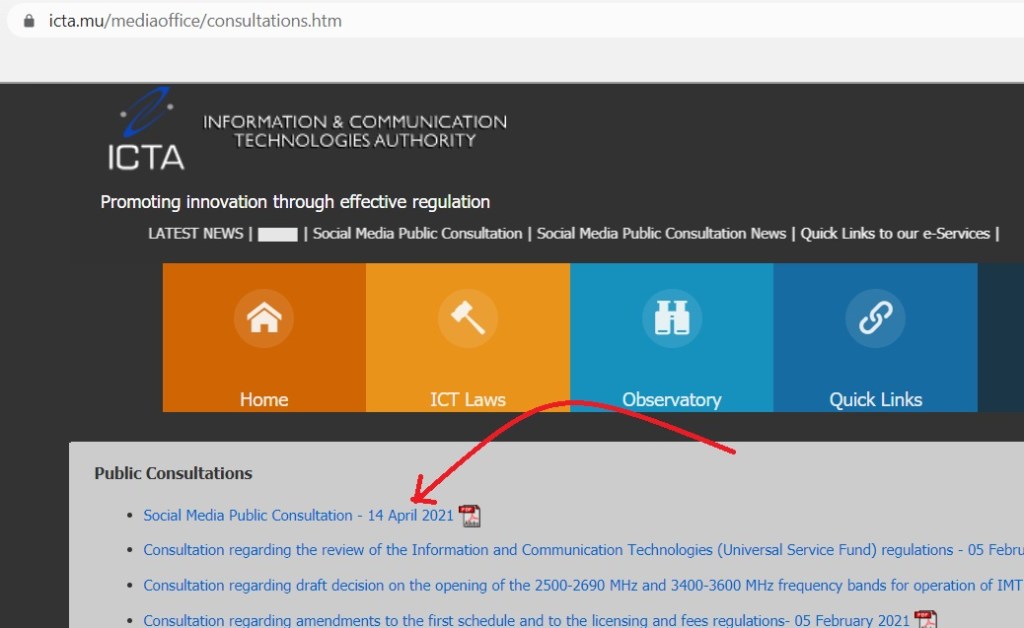Click the ICTA logo

coord(146,129)
